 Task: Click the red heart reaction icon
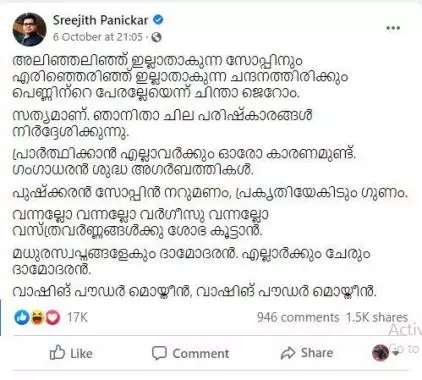pyautogui.click(x=53, y=317)
